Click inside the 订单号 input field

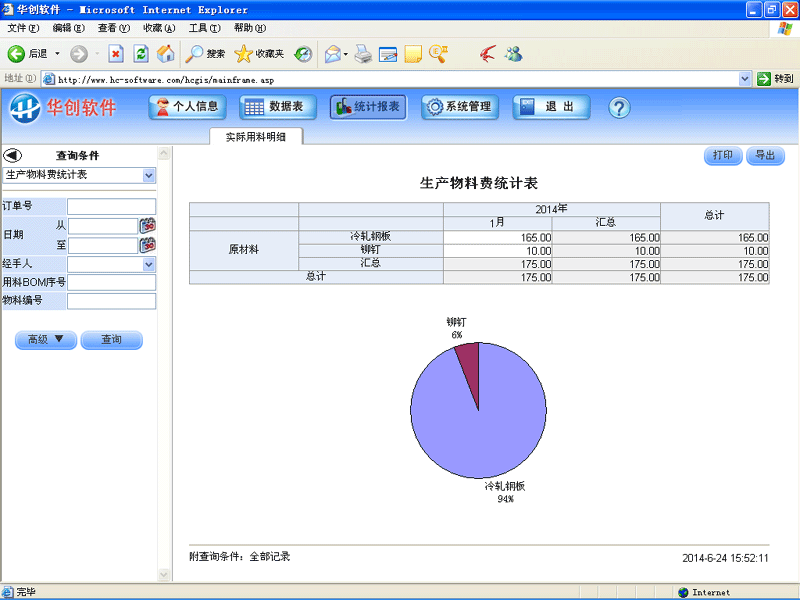pyautogui.click(x=110, y=206)
